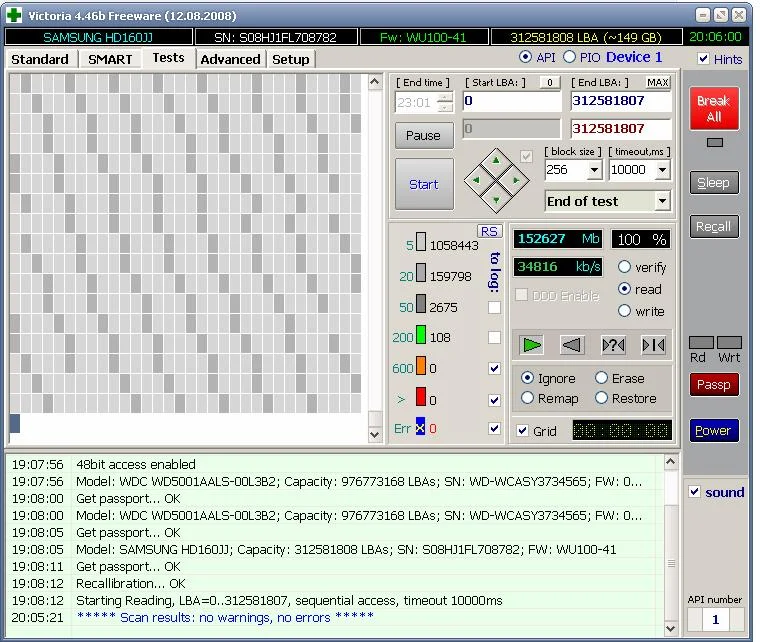Disable the sound checkbox
The width and height of the screenshot is (760, 642).
coord(695,492)
